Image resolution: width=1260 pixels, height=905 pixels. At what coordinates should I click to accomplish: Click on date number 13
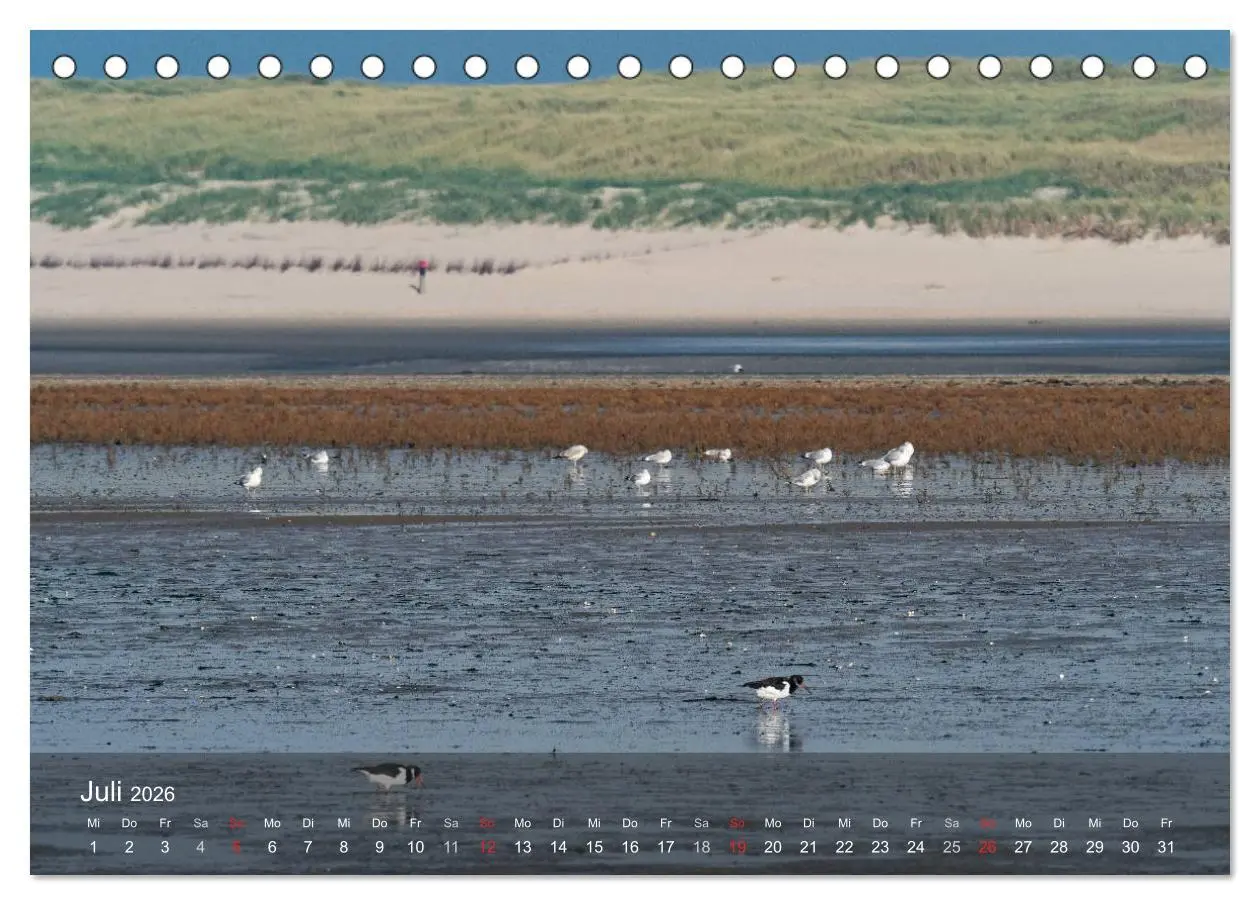pos(523,847)
